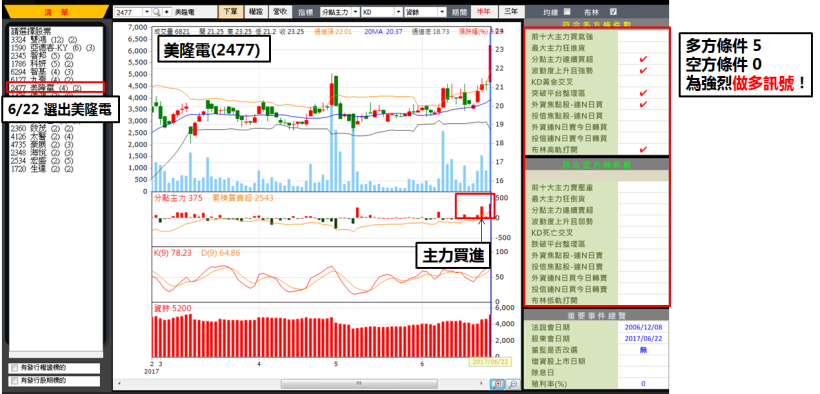Open the 分點主力 indicator dropdown
This screenshot has width=820, height=394.
coord(356,12)
